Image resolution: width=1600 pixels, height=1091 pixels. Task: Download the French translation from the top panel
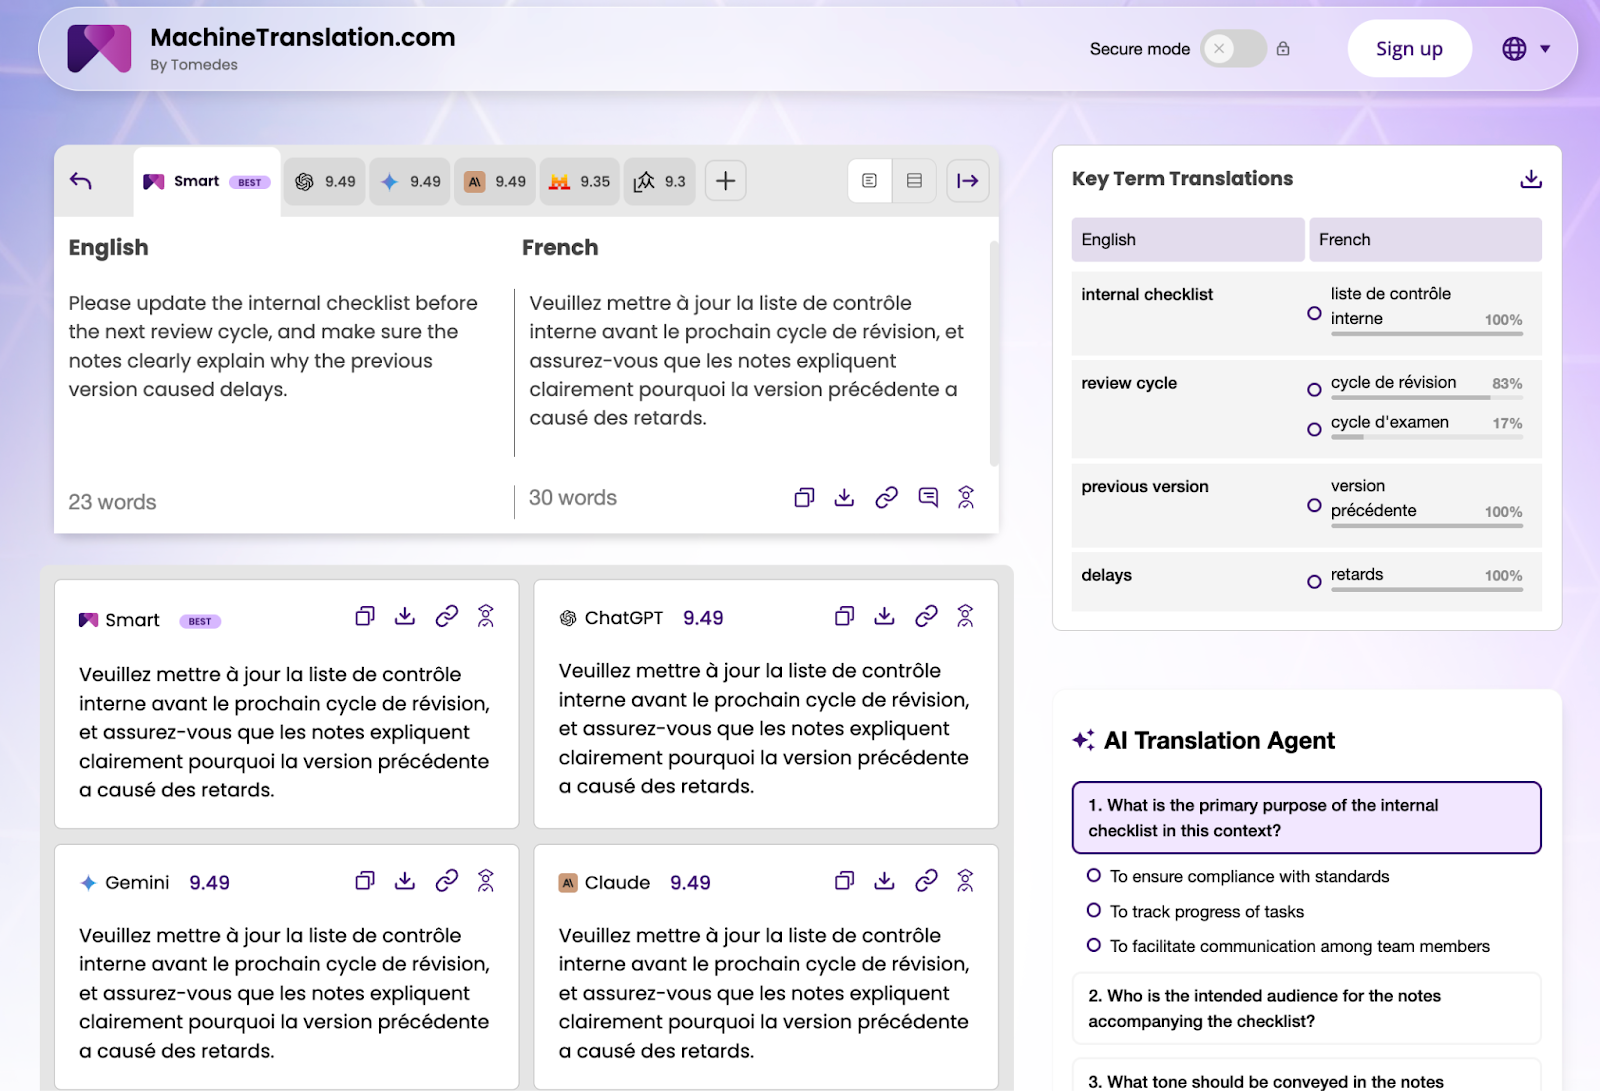[844, 497]
